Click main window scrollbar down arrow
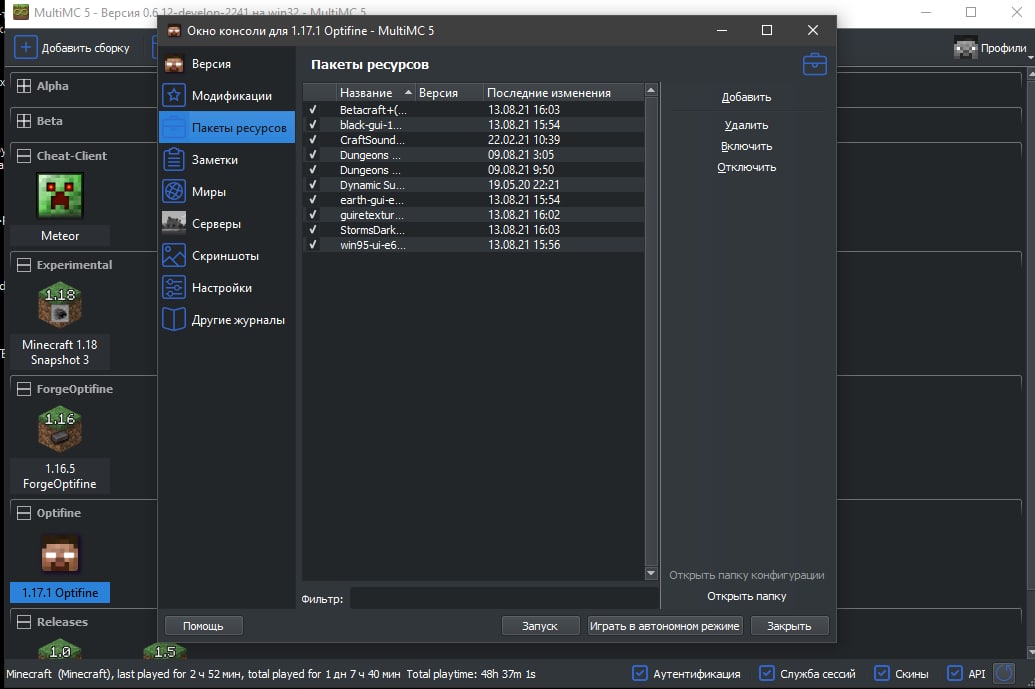Image resolution: width=1035 pixels, height=689 pixels. click(x=1030, y=653)
